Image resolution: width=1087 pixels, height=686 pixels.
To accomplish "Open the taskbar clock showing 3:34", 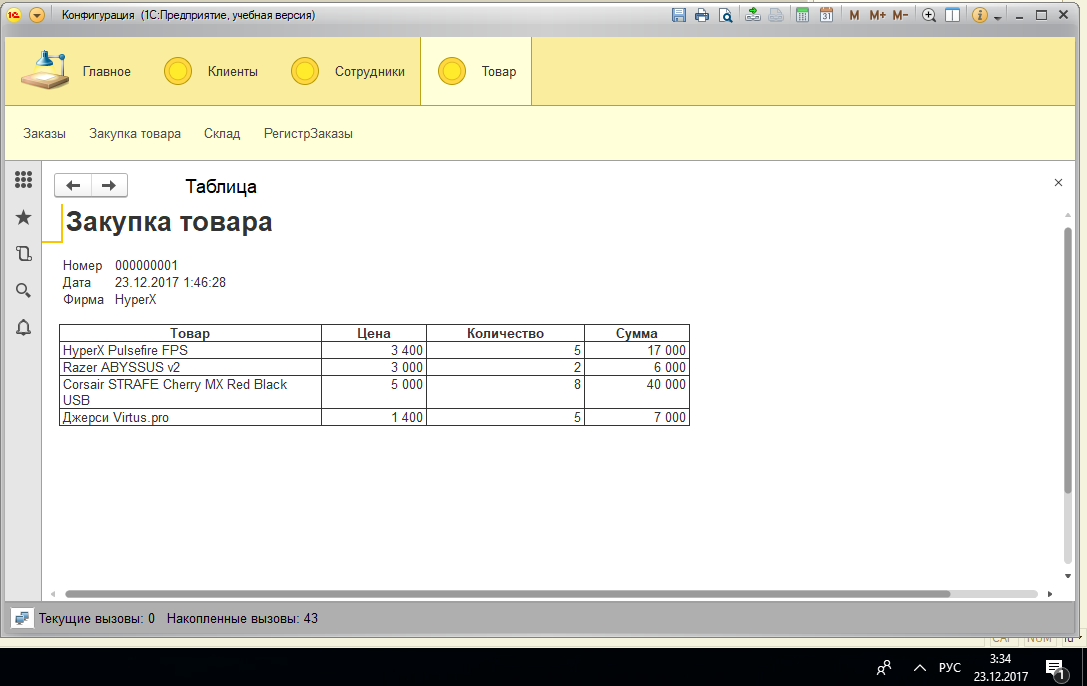I will pyautogui.click(x=1000, y=667).
